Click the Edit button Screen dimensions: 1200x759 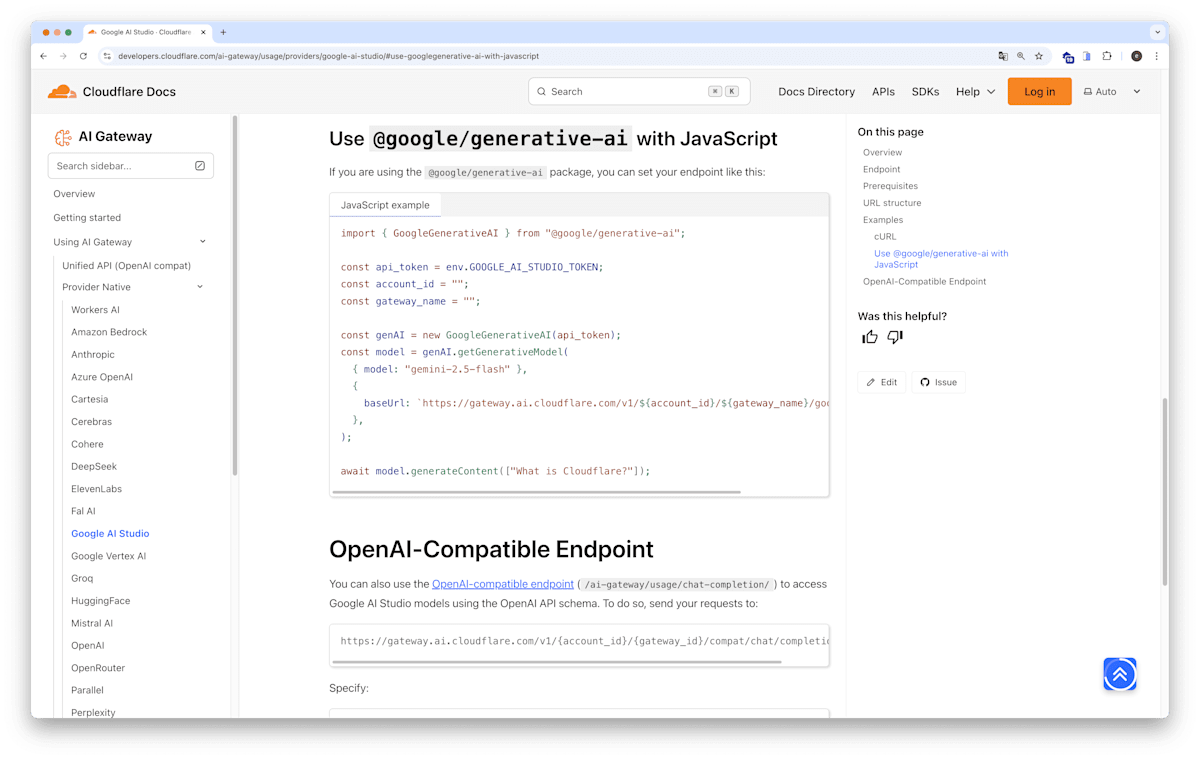pos(882,382)
